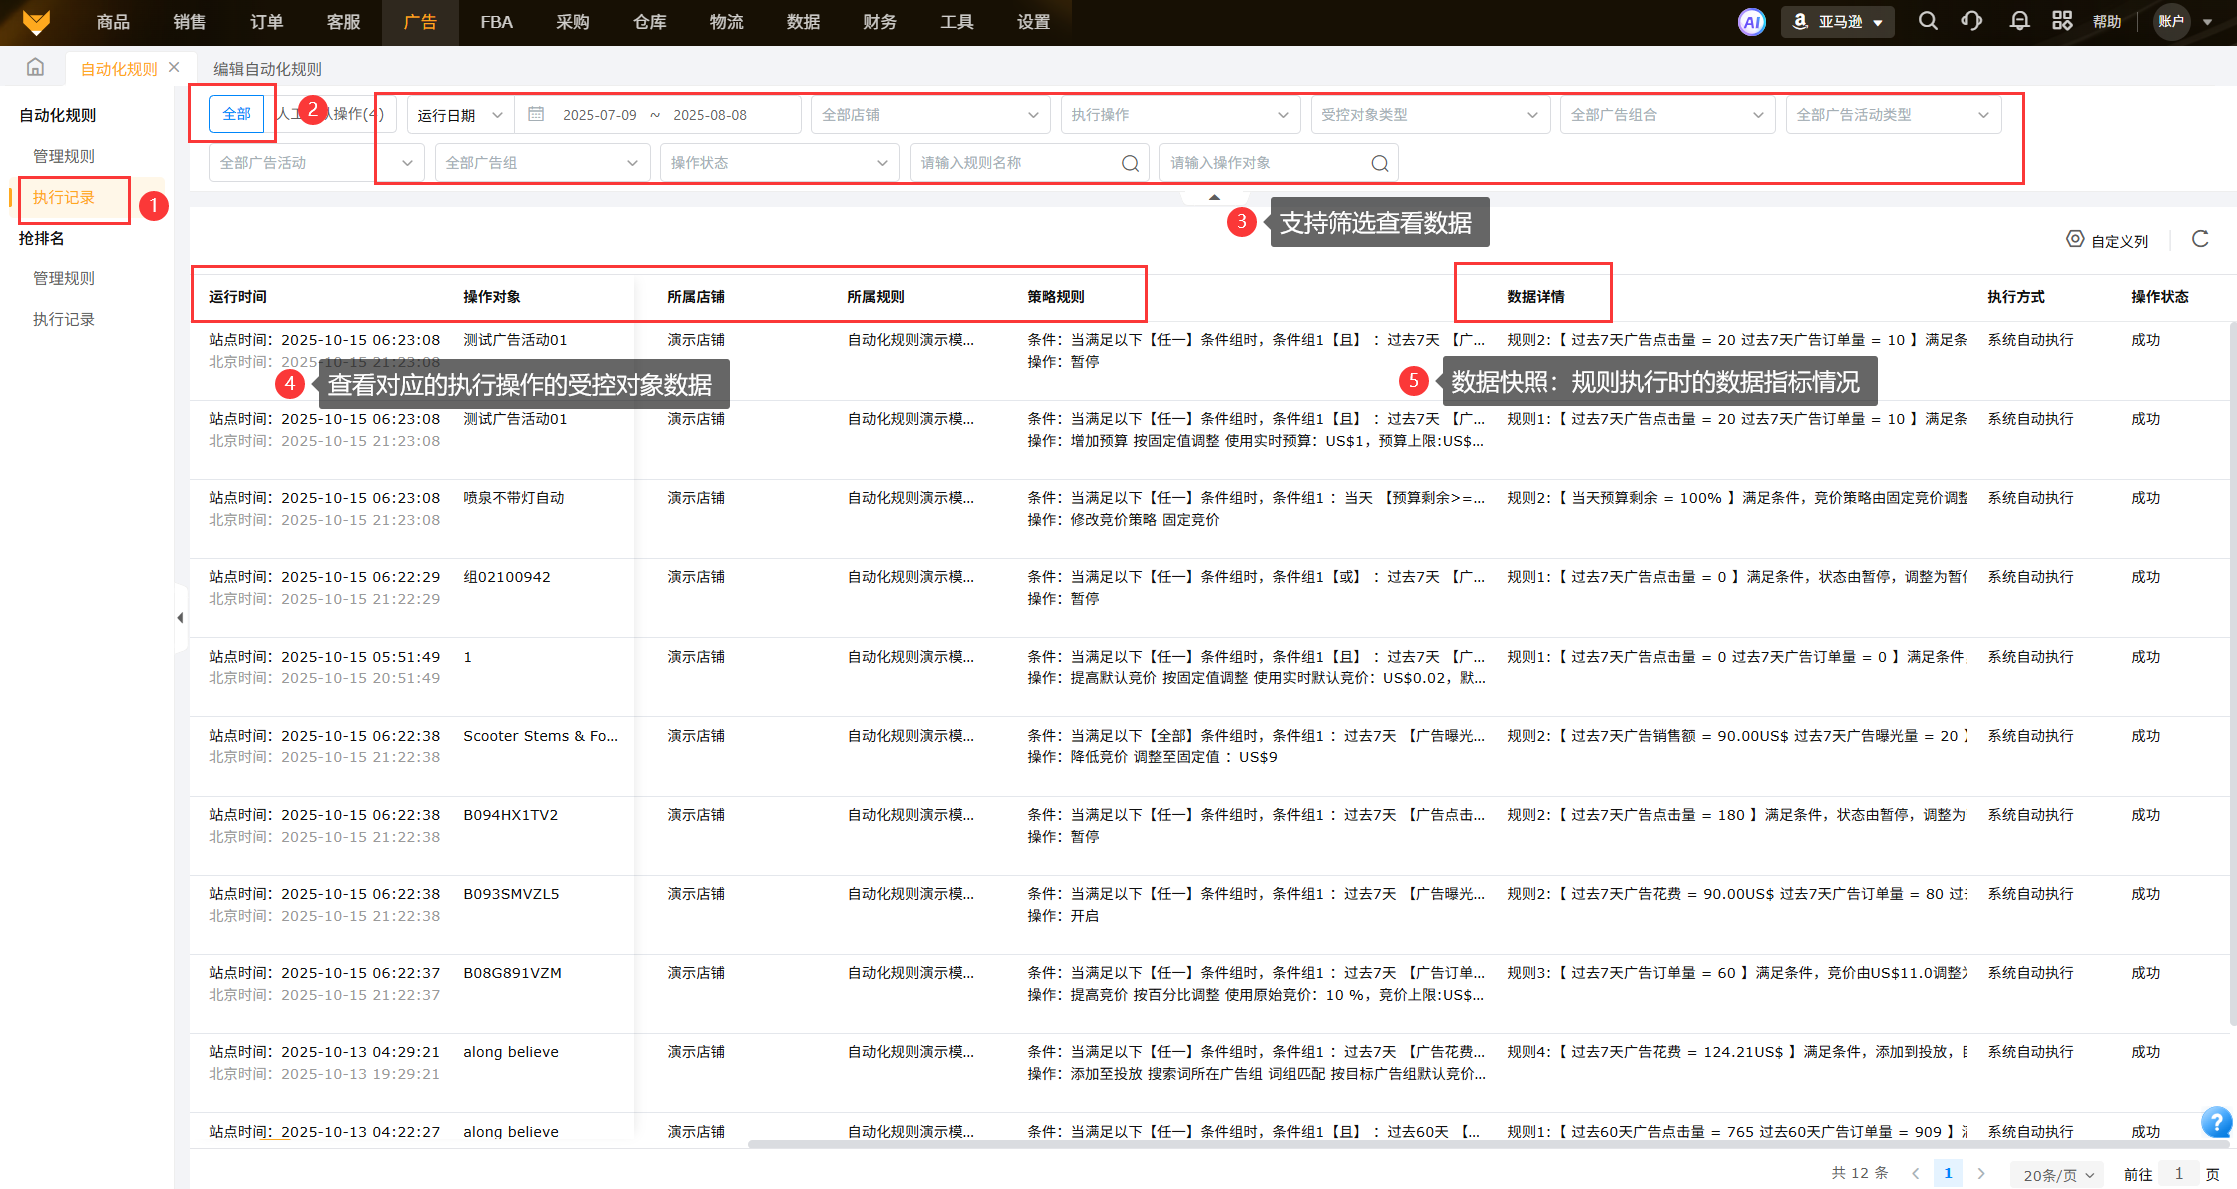The width and height of the screenshot is (2237, 1189).
Task: Click the customer support headset icon
Action: click(1972, 21)
